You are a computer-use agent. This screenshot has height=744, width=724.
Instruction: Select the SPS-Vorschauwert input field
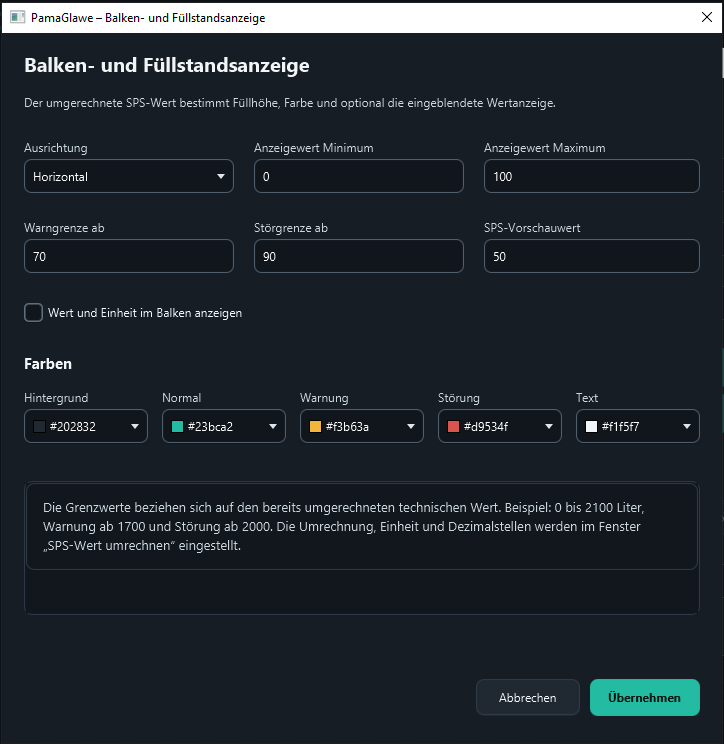click(592, 256)
